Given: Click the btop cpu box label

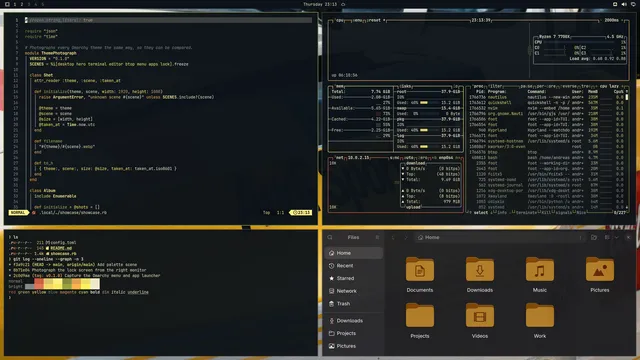Looking at the screenshot, I should click(x=339, y=20).
